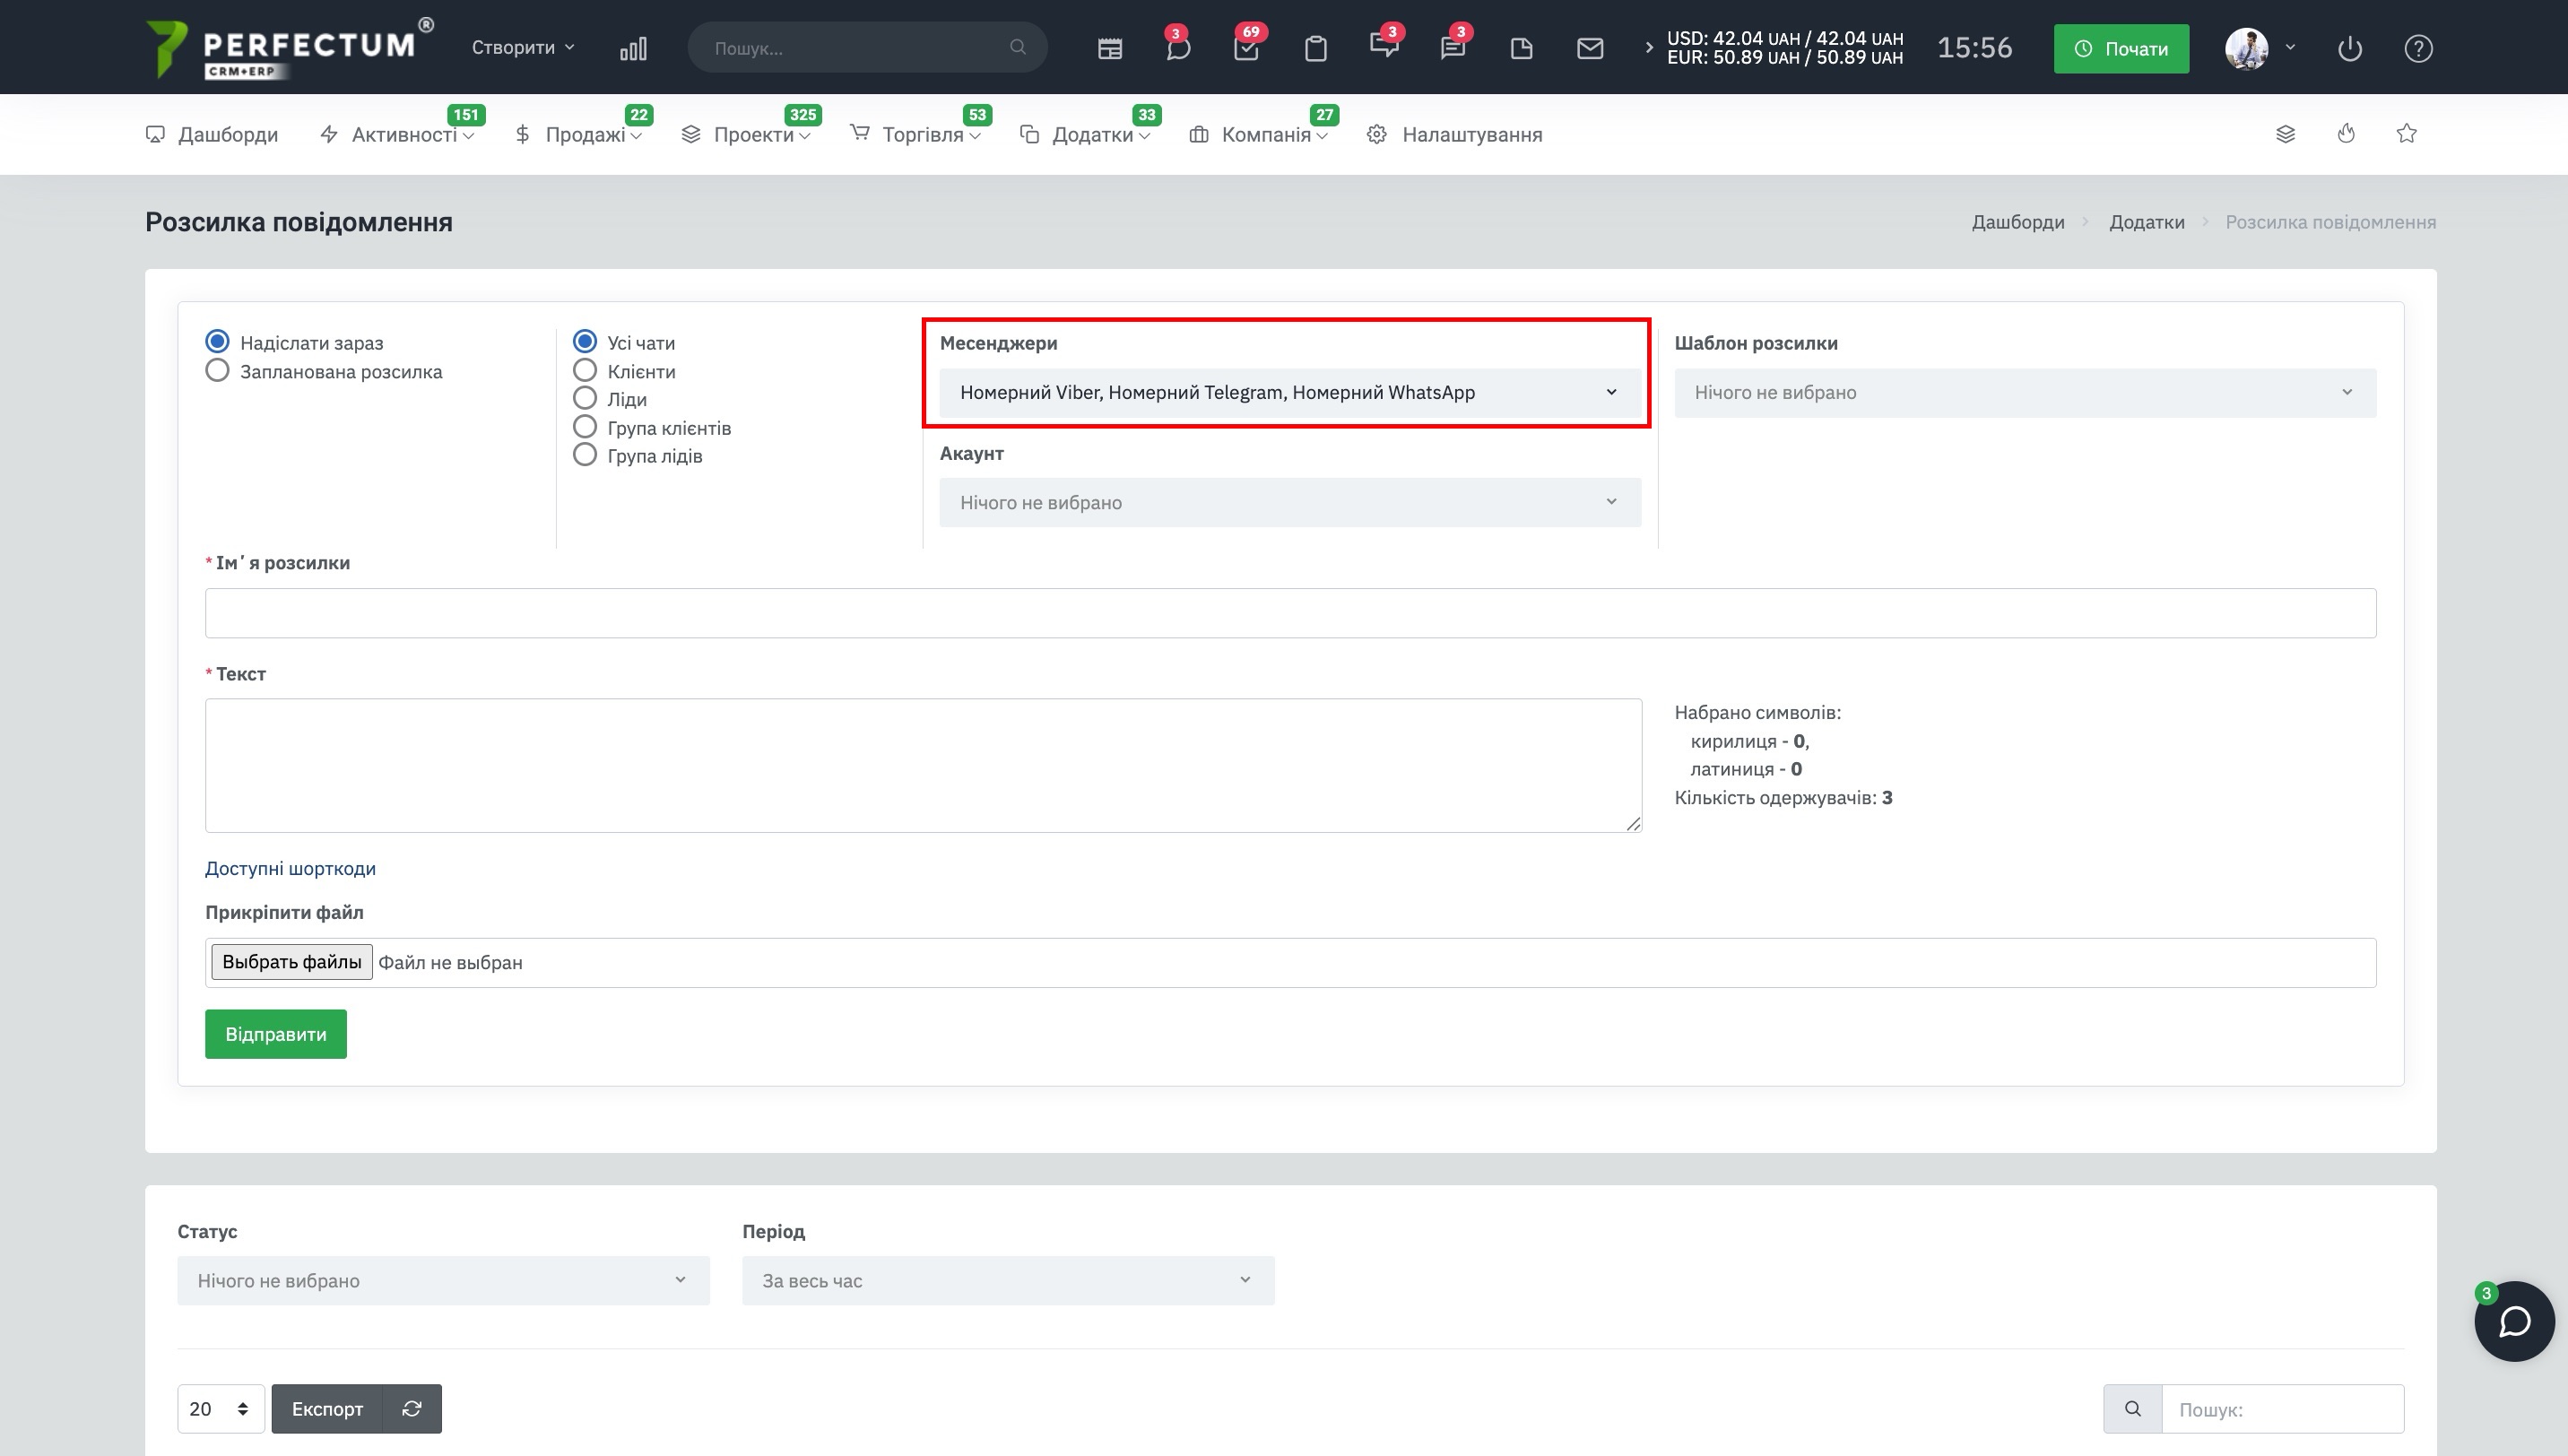Click the power logout icon
Image resolution: width=2568 pixels, height=1456 pixels.
click(2350, 48)
